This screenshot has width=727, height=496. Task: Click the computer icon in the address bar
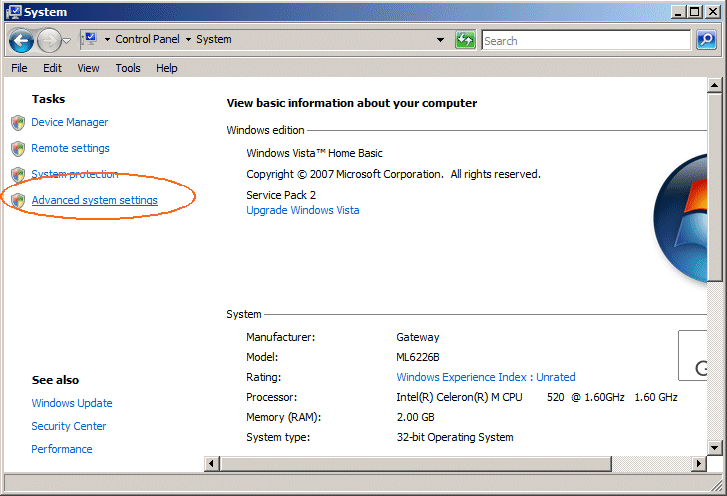pos(90,40)
